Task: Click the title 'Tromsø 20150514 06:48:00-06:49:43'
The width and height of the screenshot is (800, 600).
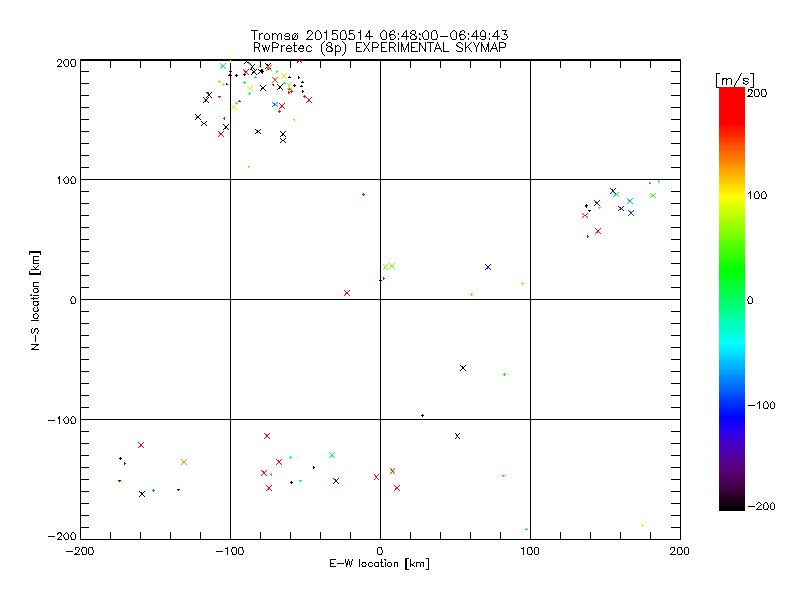Action: [x=379, y=35]
